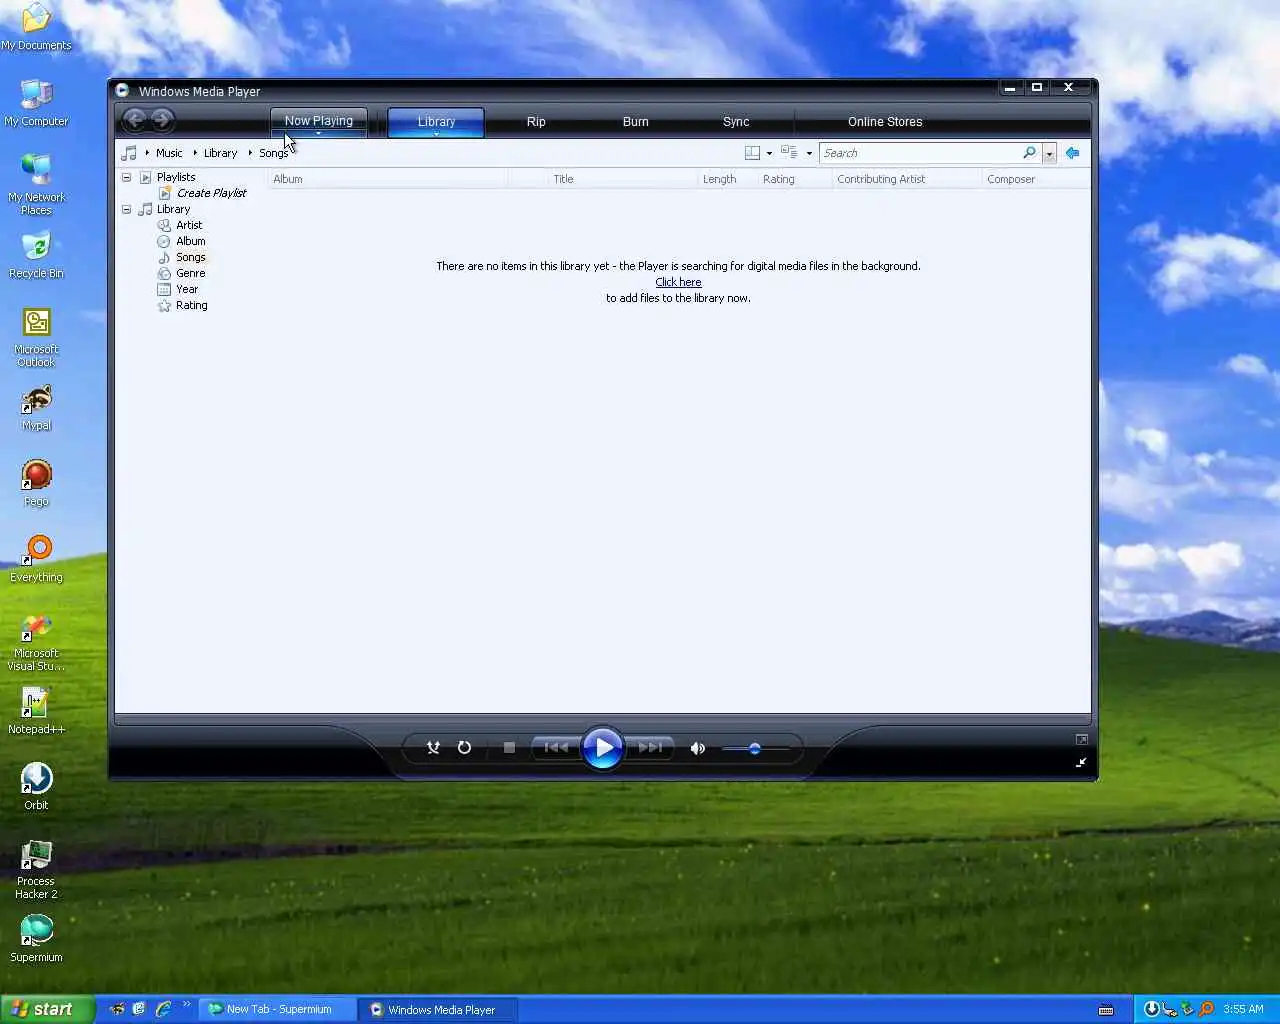Viewport: 1280px width, 1024px height.
Task: Skip to the next track
Action: point(650,747)
